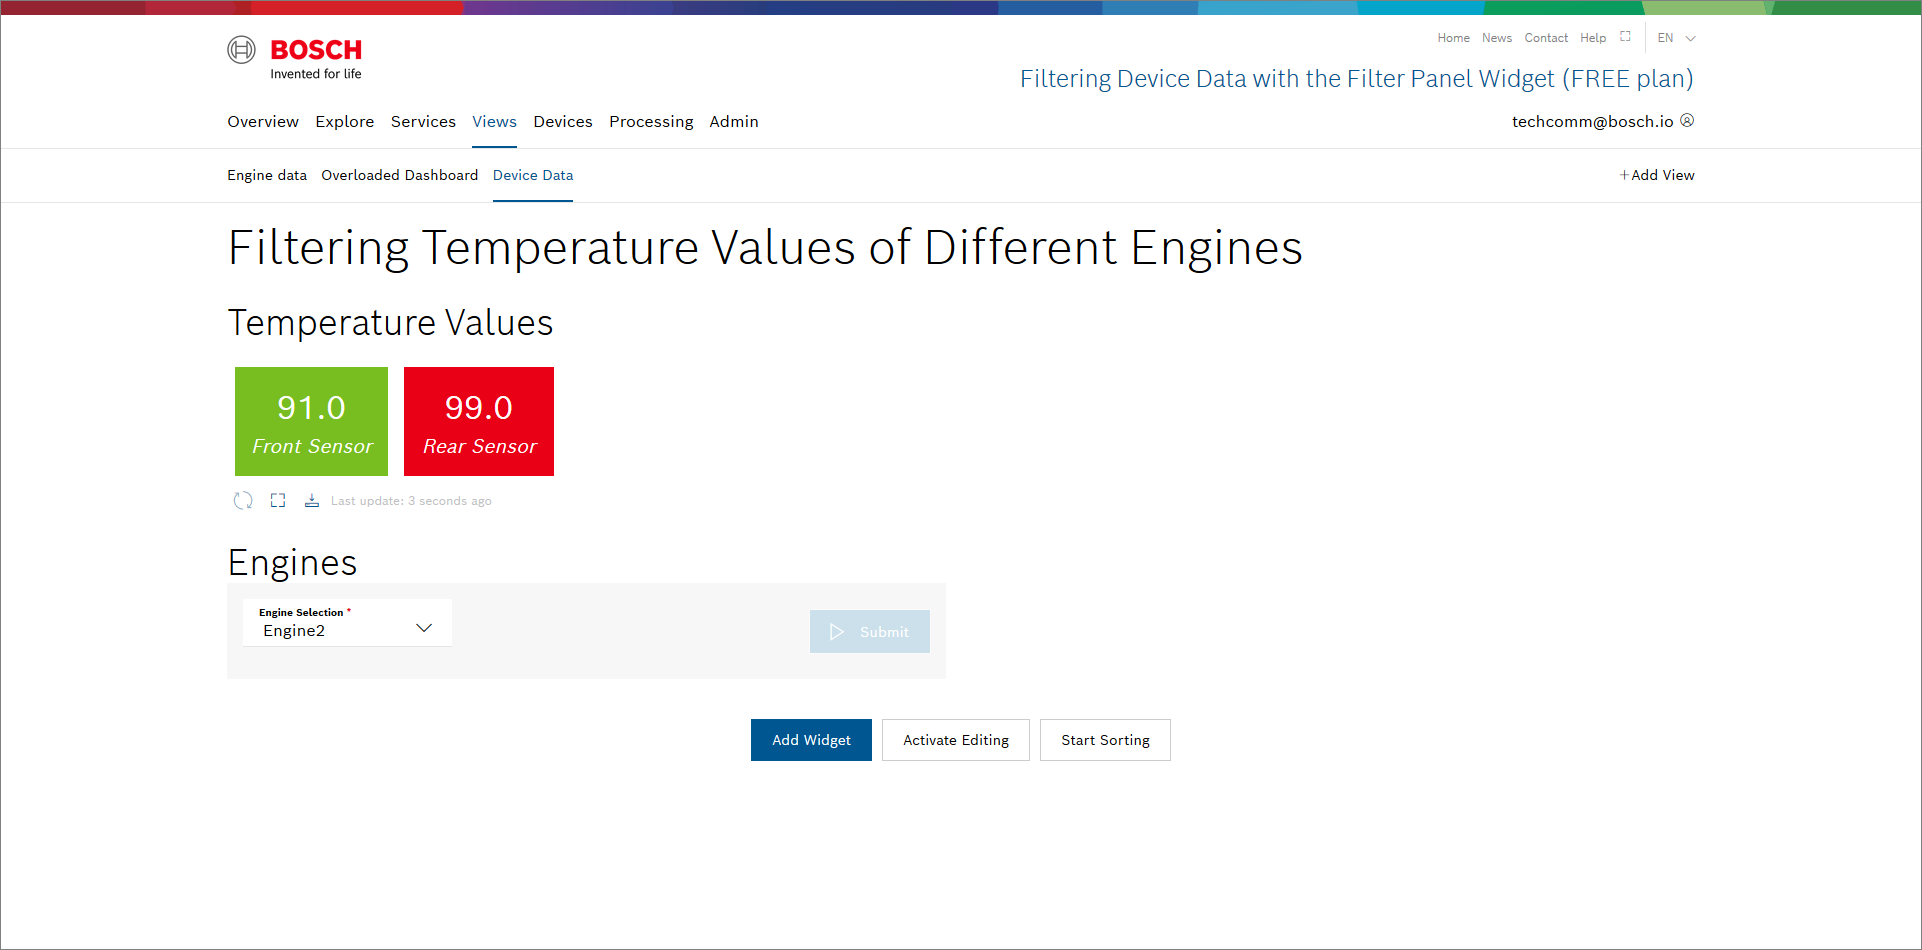Open temperature widget in fullscreen
Screen dimensions: 1922x950
click(278, 501)
